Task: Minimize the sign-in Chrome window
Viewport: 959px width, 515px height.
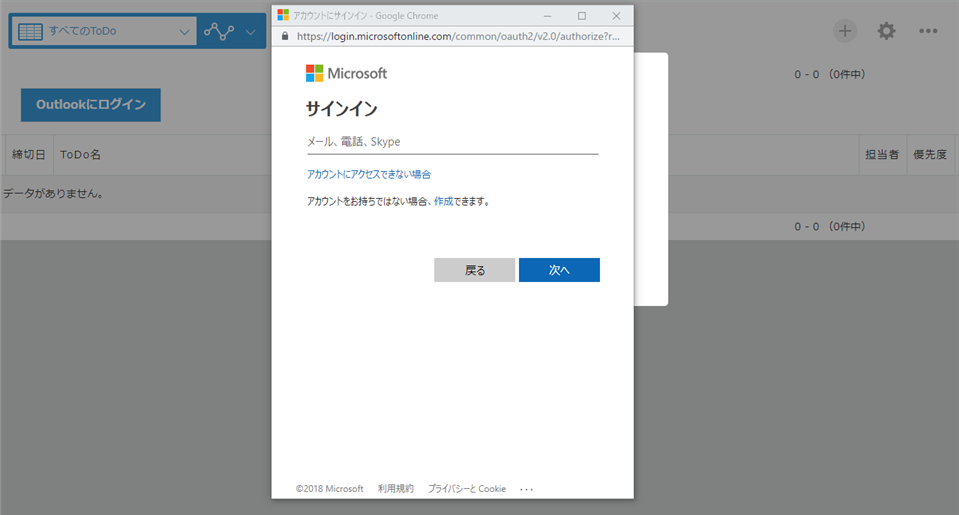Action: click(547, 16)
